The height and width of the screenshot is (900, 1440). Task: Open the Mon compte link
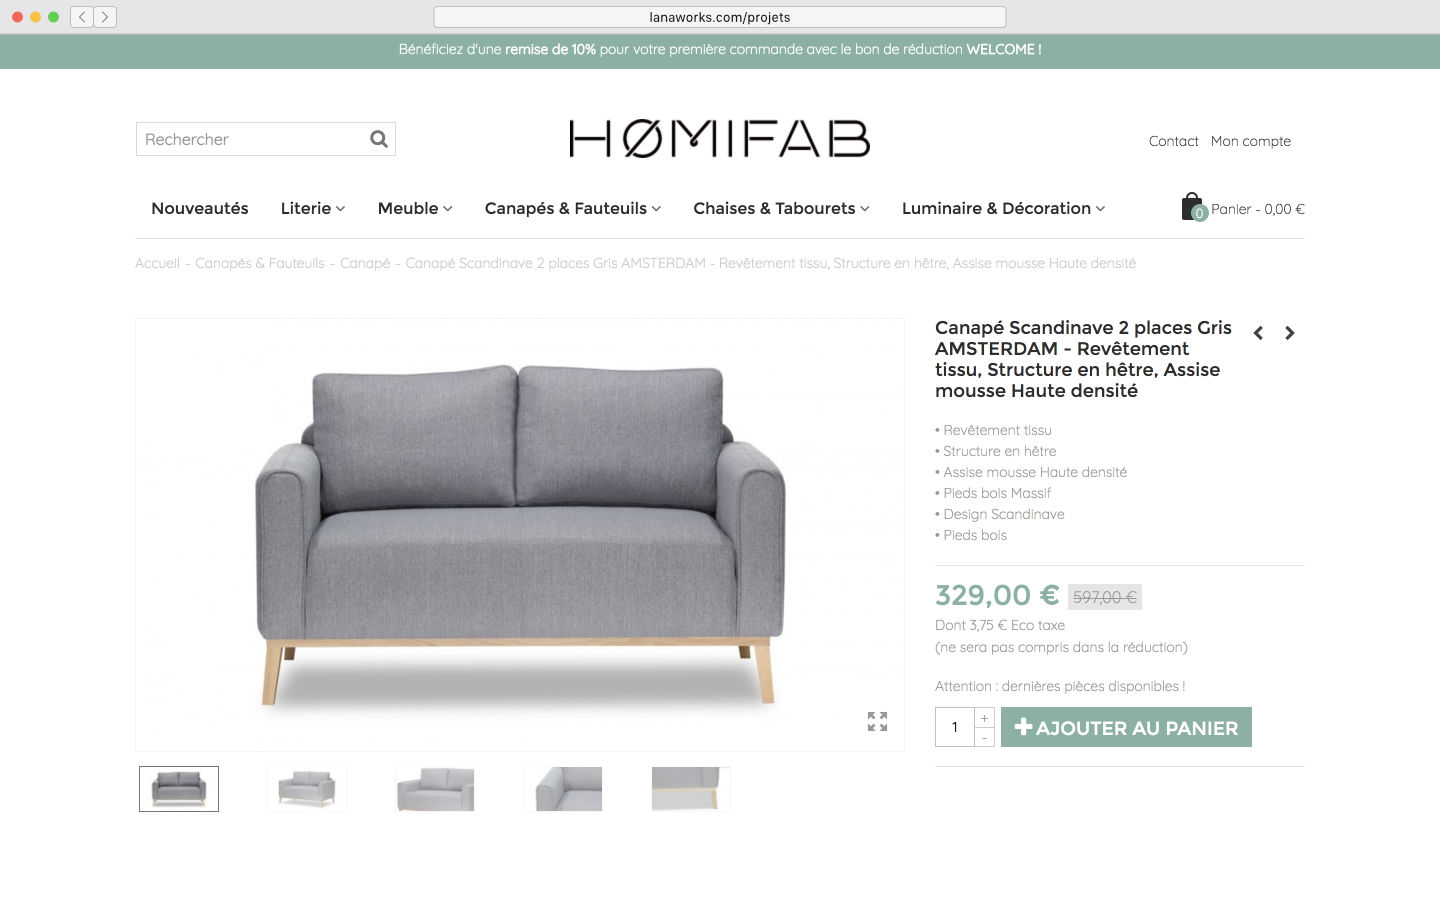(x=1250, y=141)
